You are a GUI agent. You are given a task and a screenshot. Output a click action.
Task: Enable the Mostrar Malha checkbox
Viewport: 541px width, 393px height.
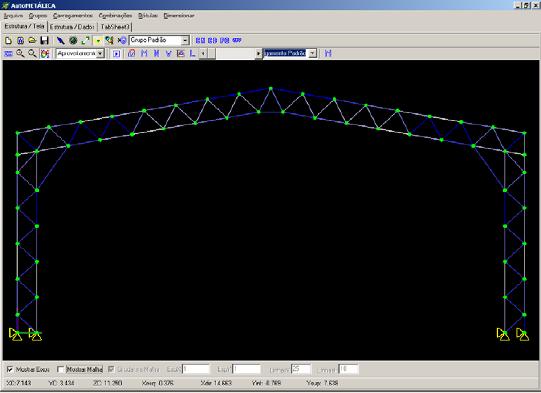[60, 370]
